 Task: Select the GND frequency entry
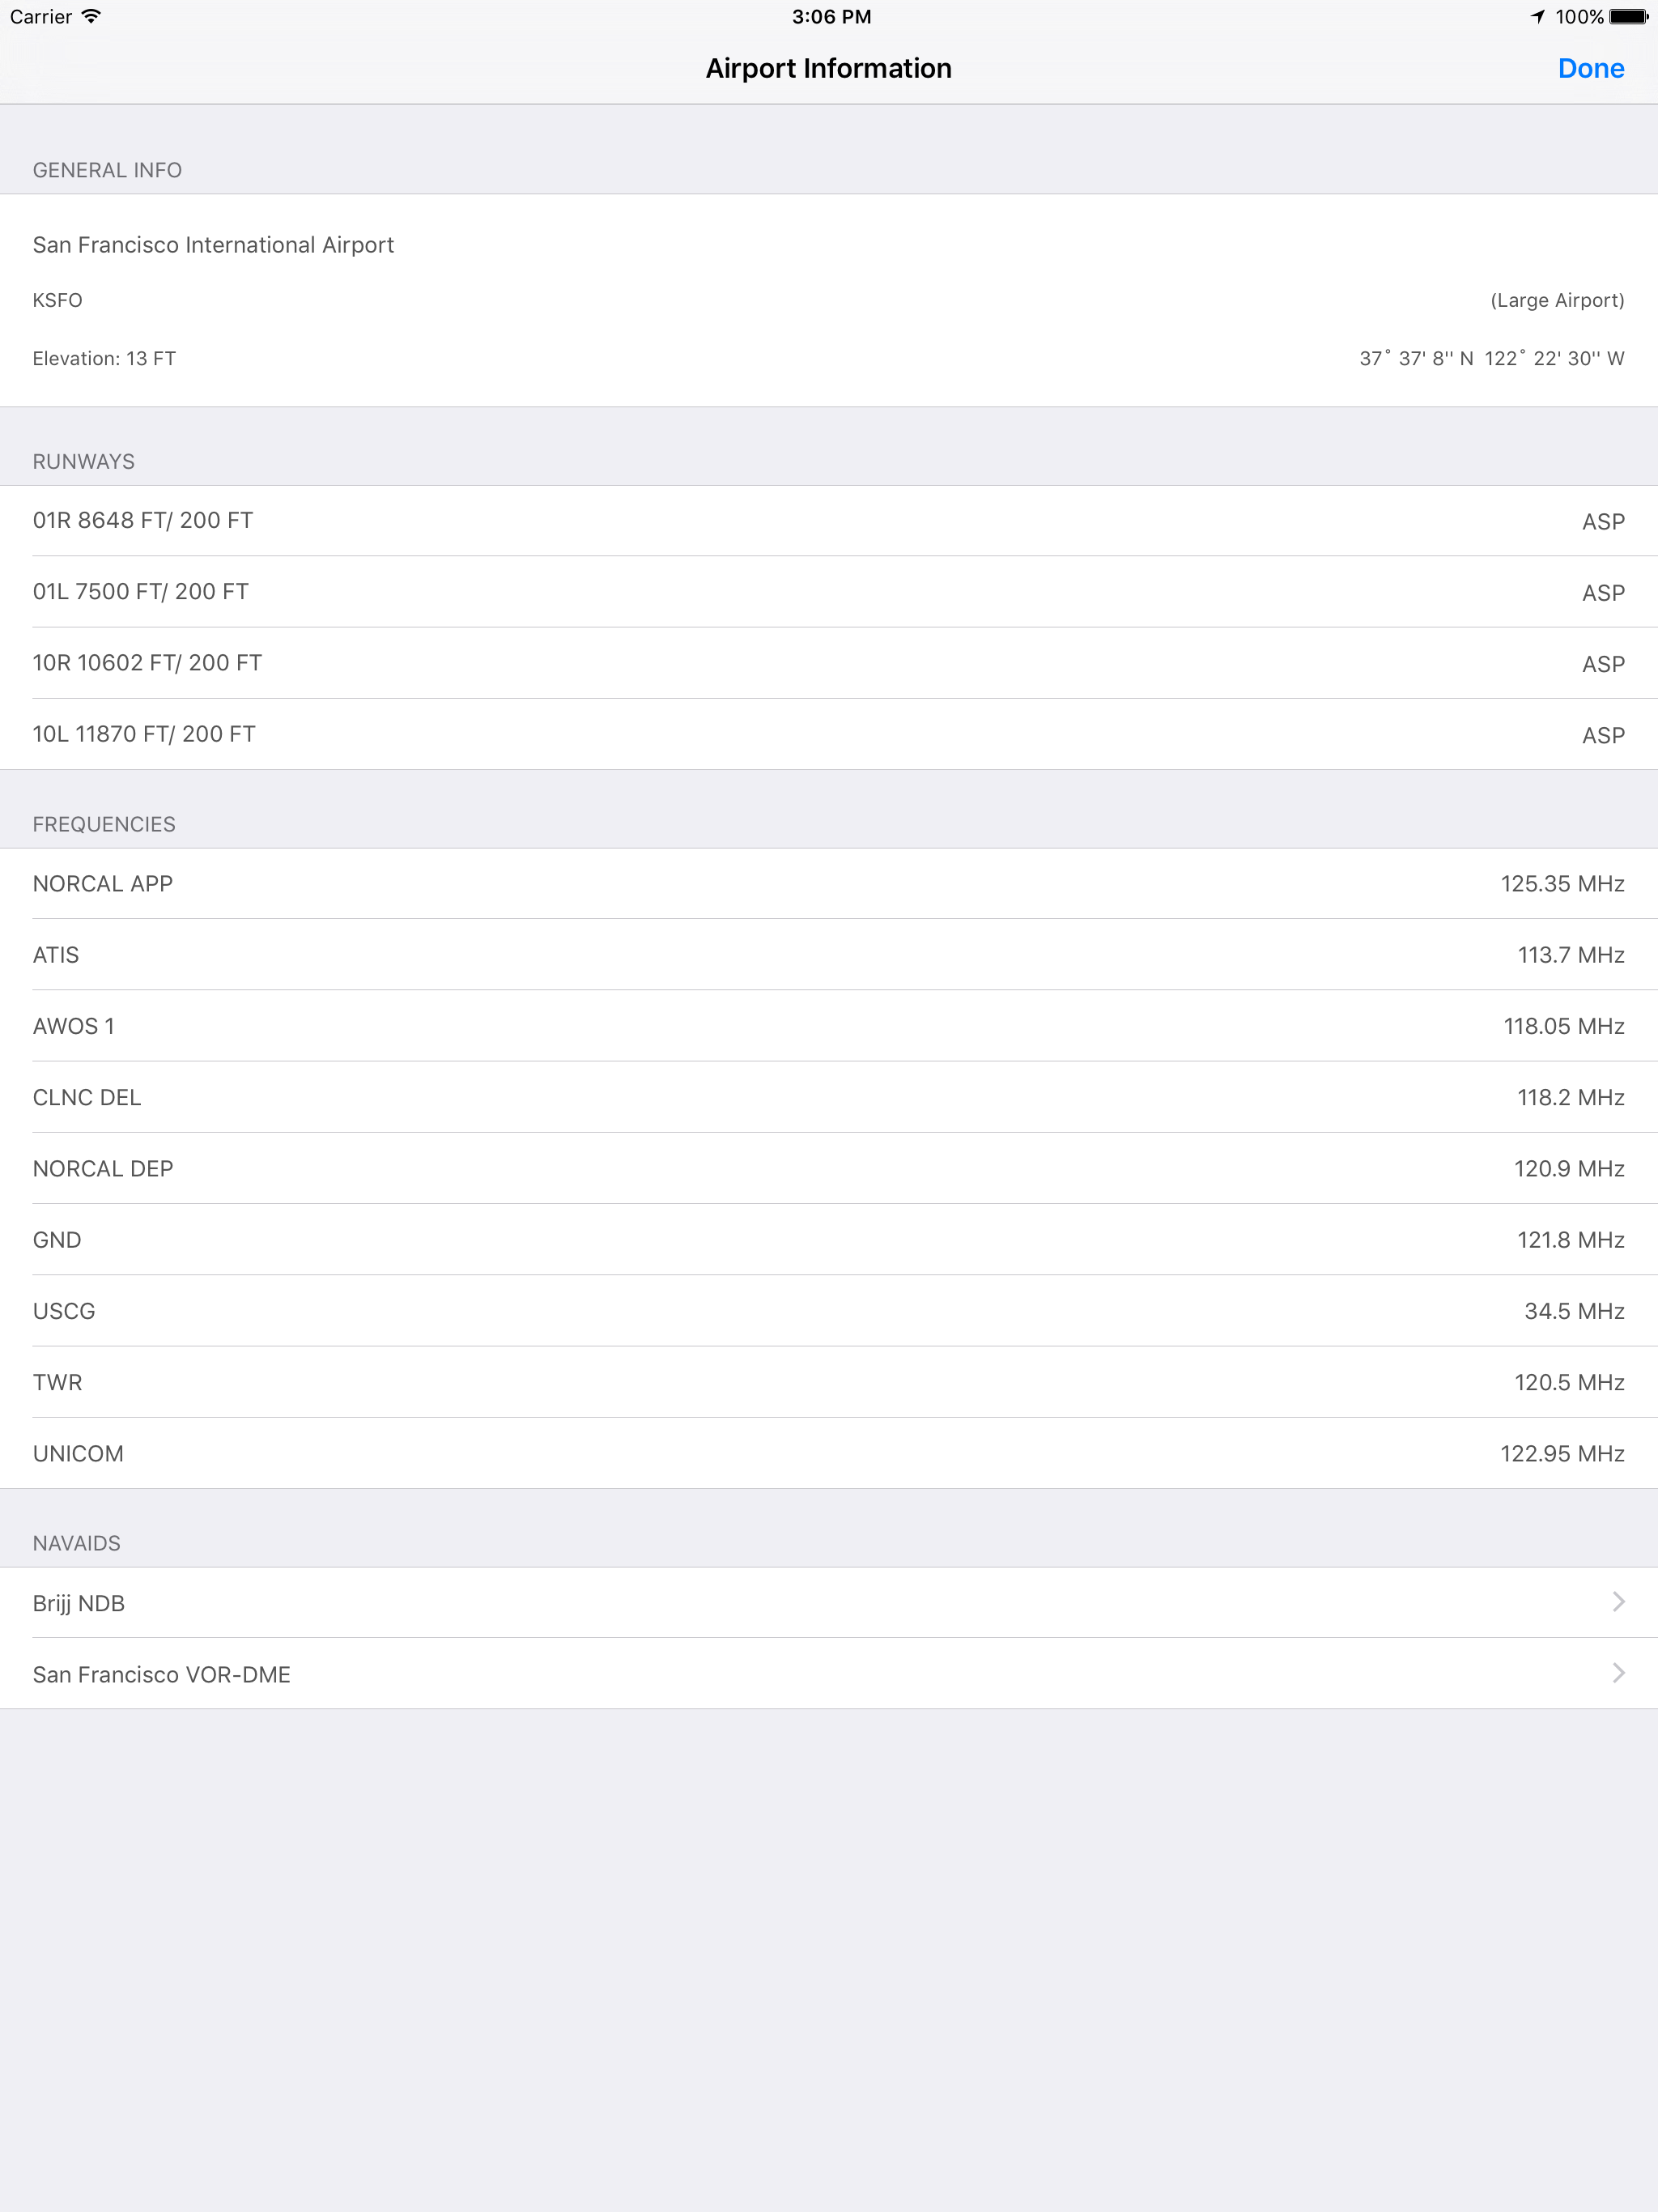pyautogui.click(x=828, y=1240)
